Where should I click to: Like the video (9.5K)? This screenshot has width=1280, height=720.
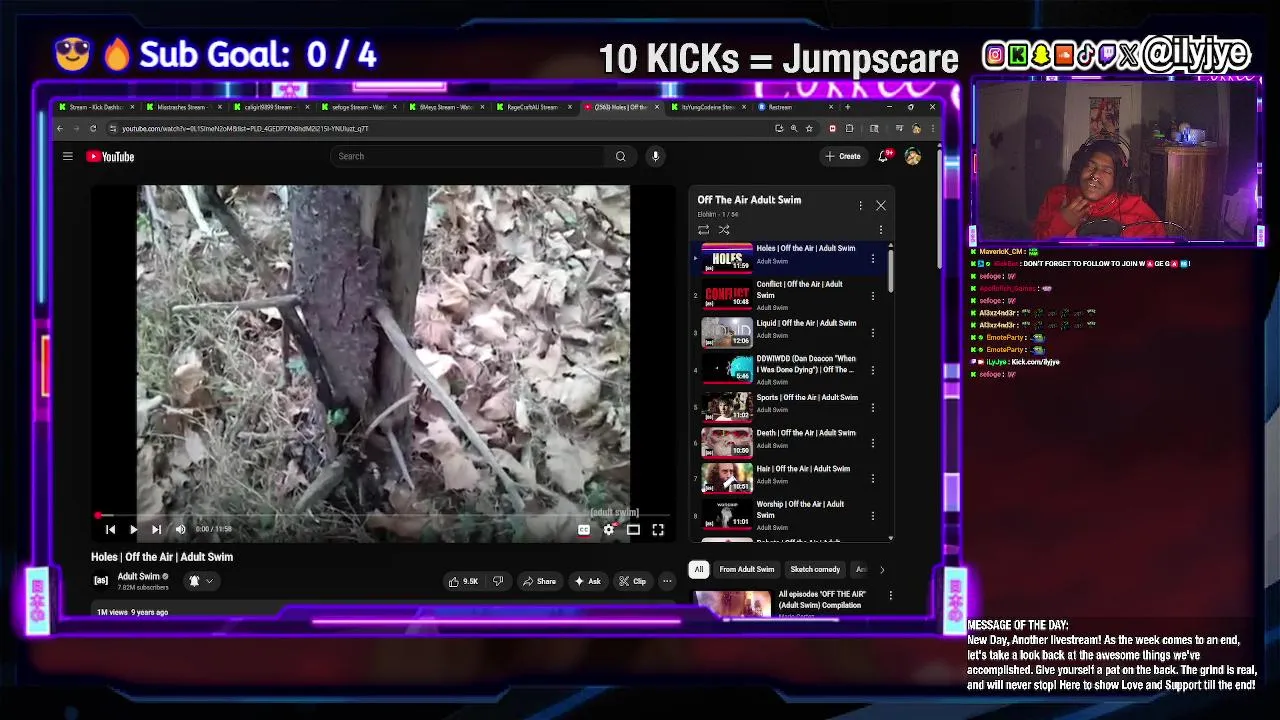tap(463, 581)
